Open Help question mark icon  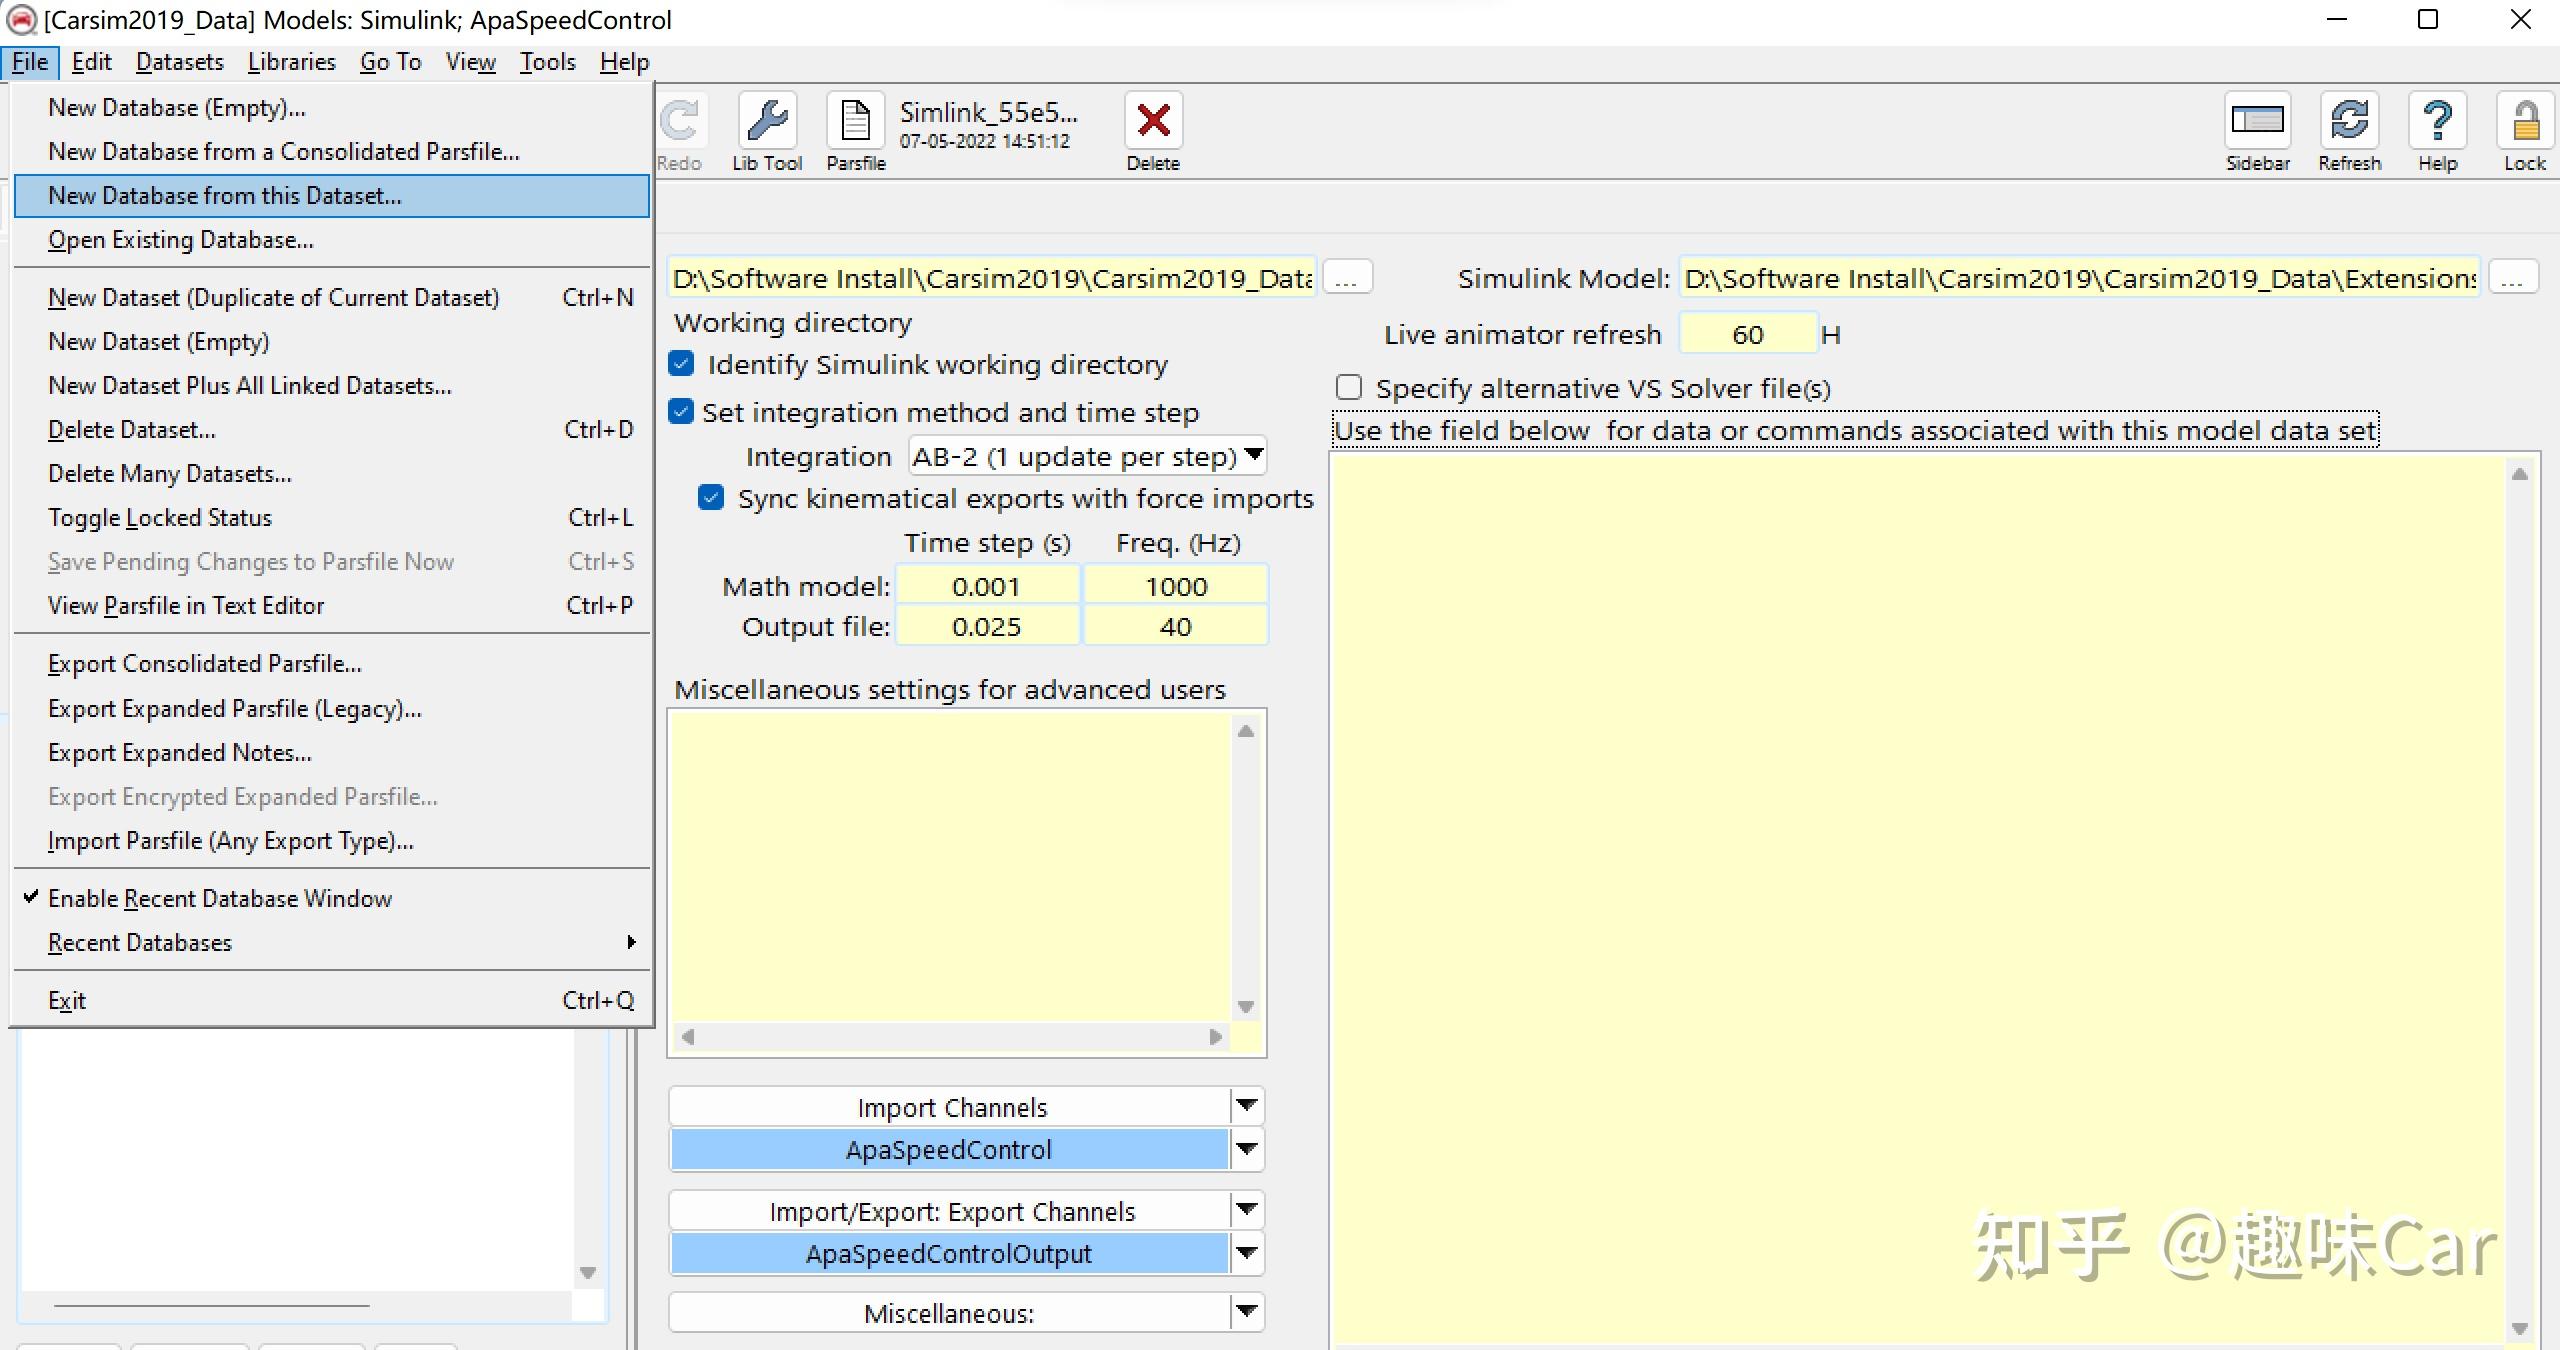click(x=2437, y=123)
